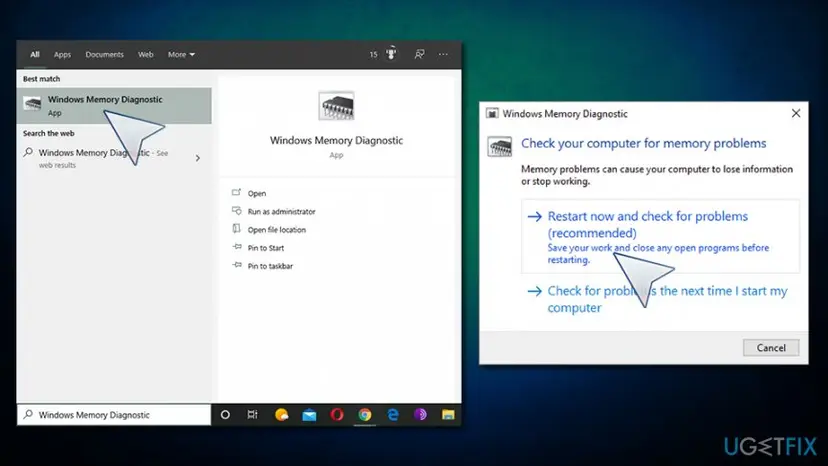Open the search options ellipsis menu

tap(443, 54)
